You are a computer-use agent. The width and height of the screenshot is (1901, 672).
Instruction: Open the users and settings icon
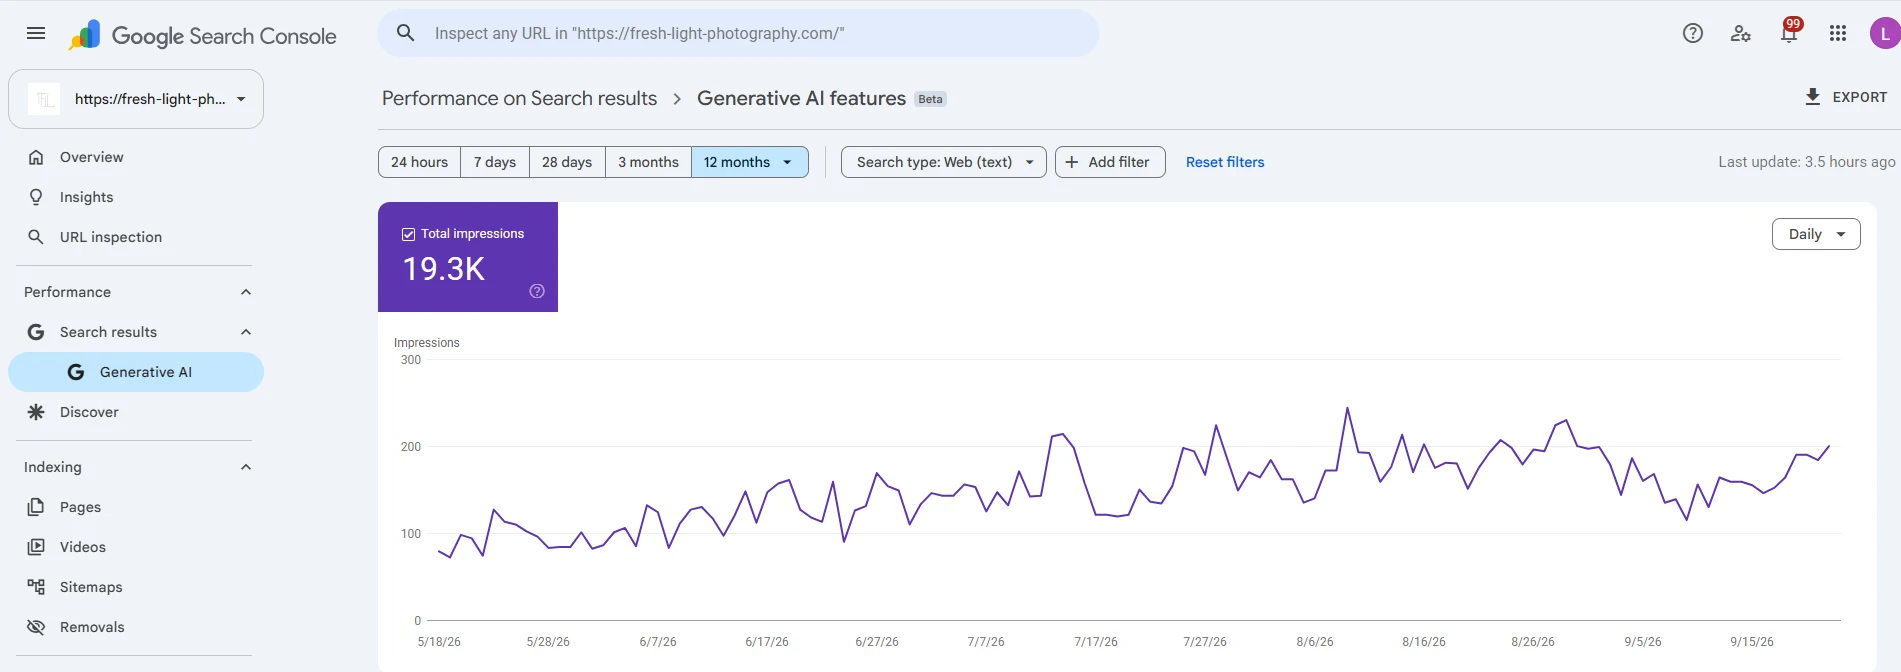[1740, 33]
